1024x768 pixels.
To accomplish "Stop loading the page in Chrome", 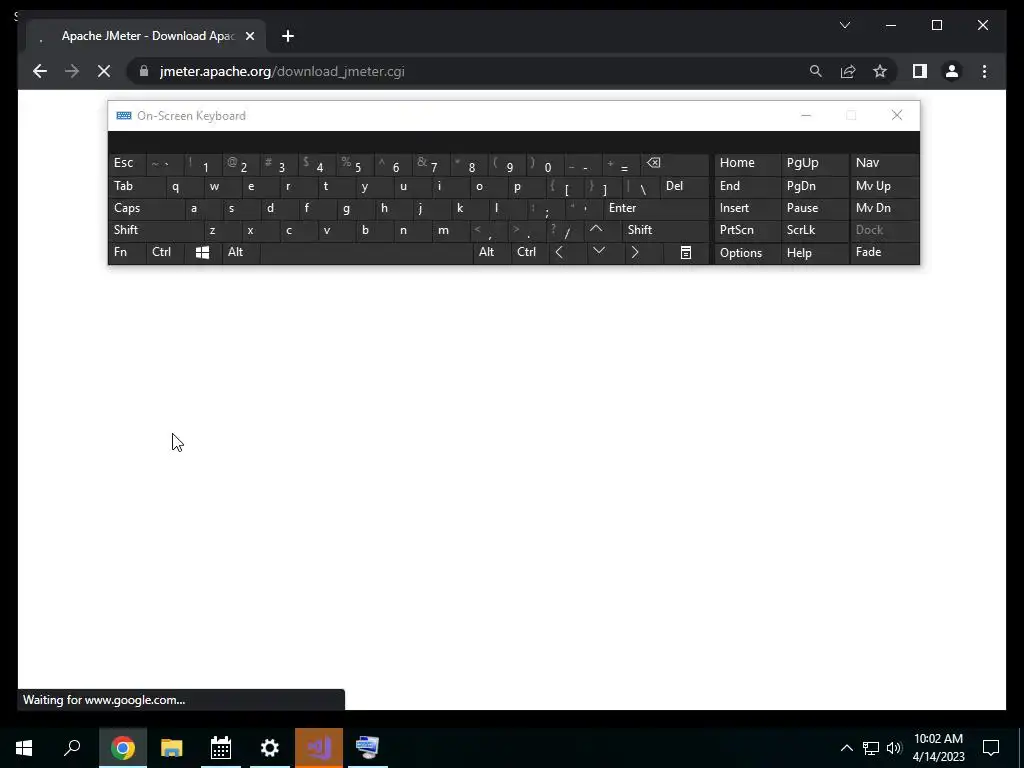I will [104, 71].
